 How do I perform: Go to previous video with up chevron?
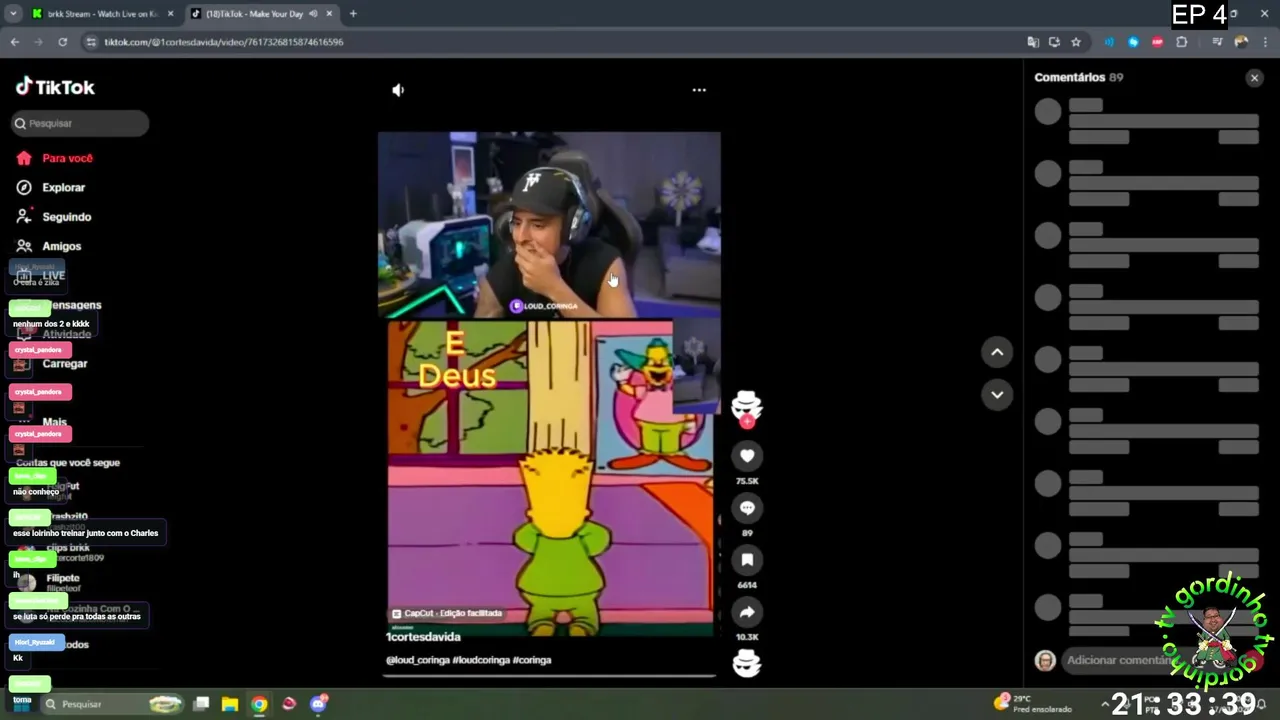click(997, 352)
